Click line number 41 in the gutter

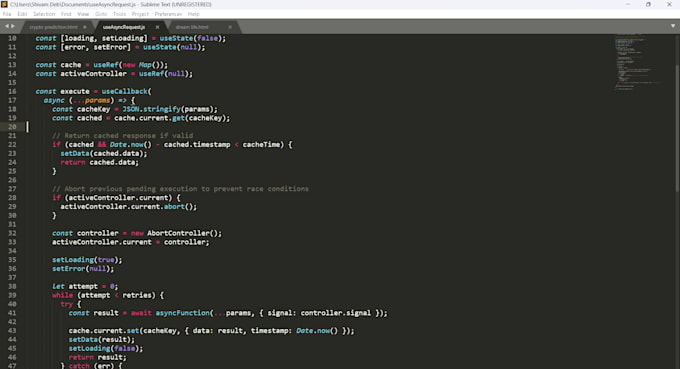[x=12, y=313]
